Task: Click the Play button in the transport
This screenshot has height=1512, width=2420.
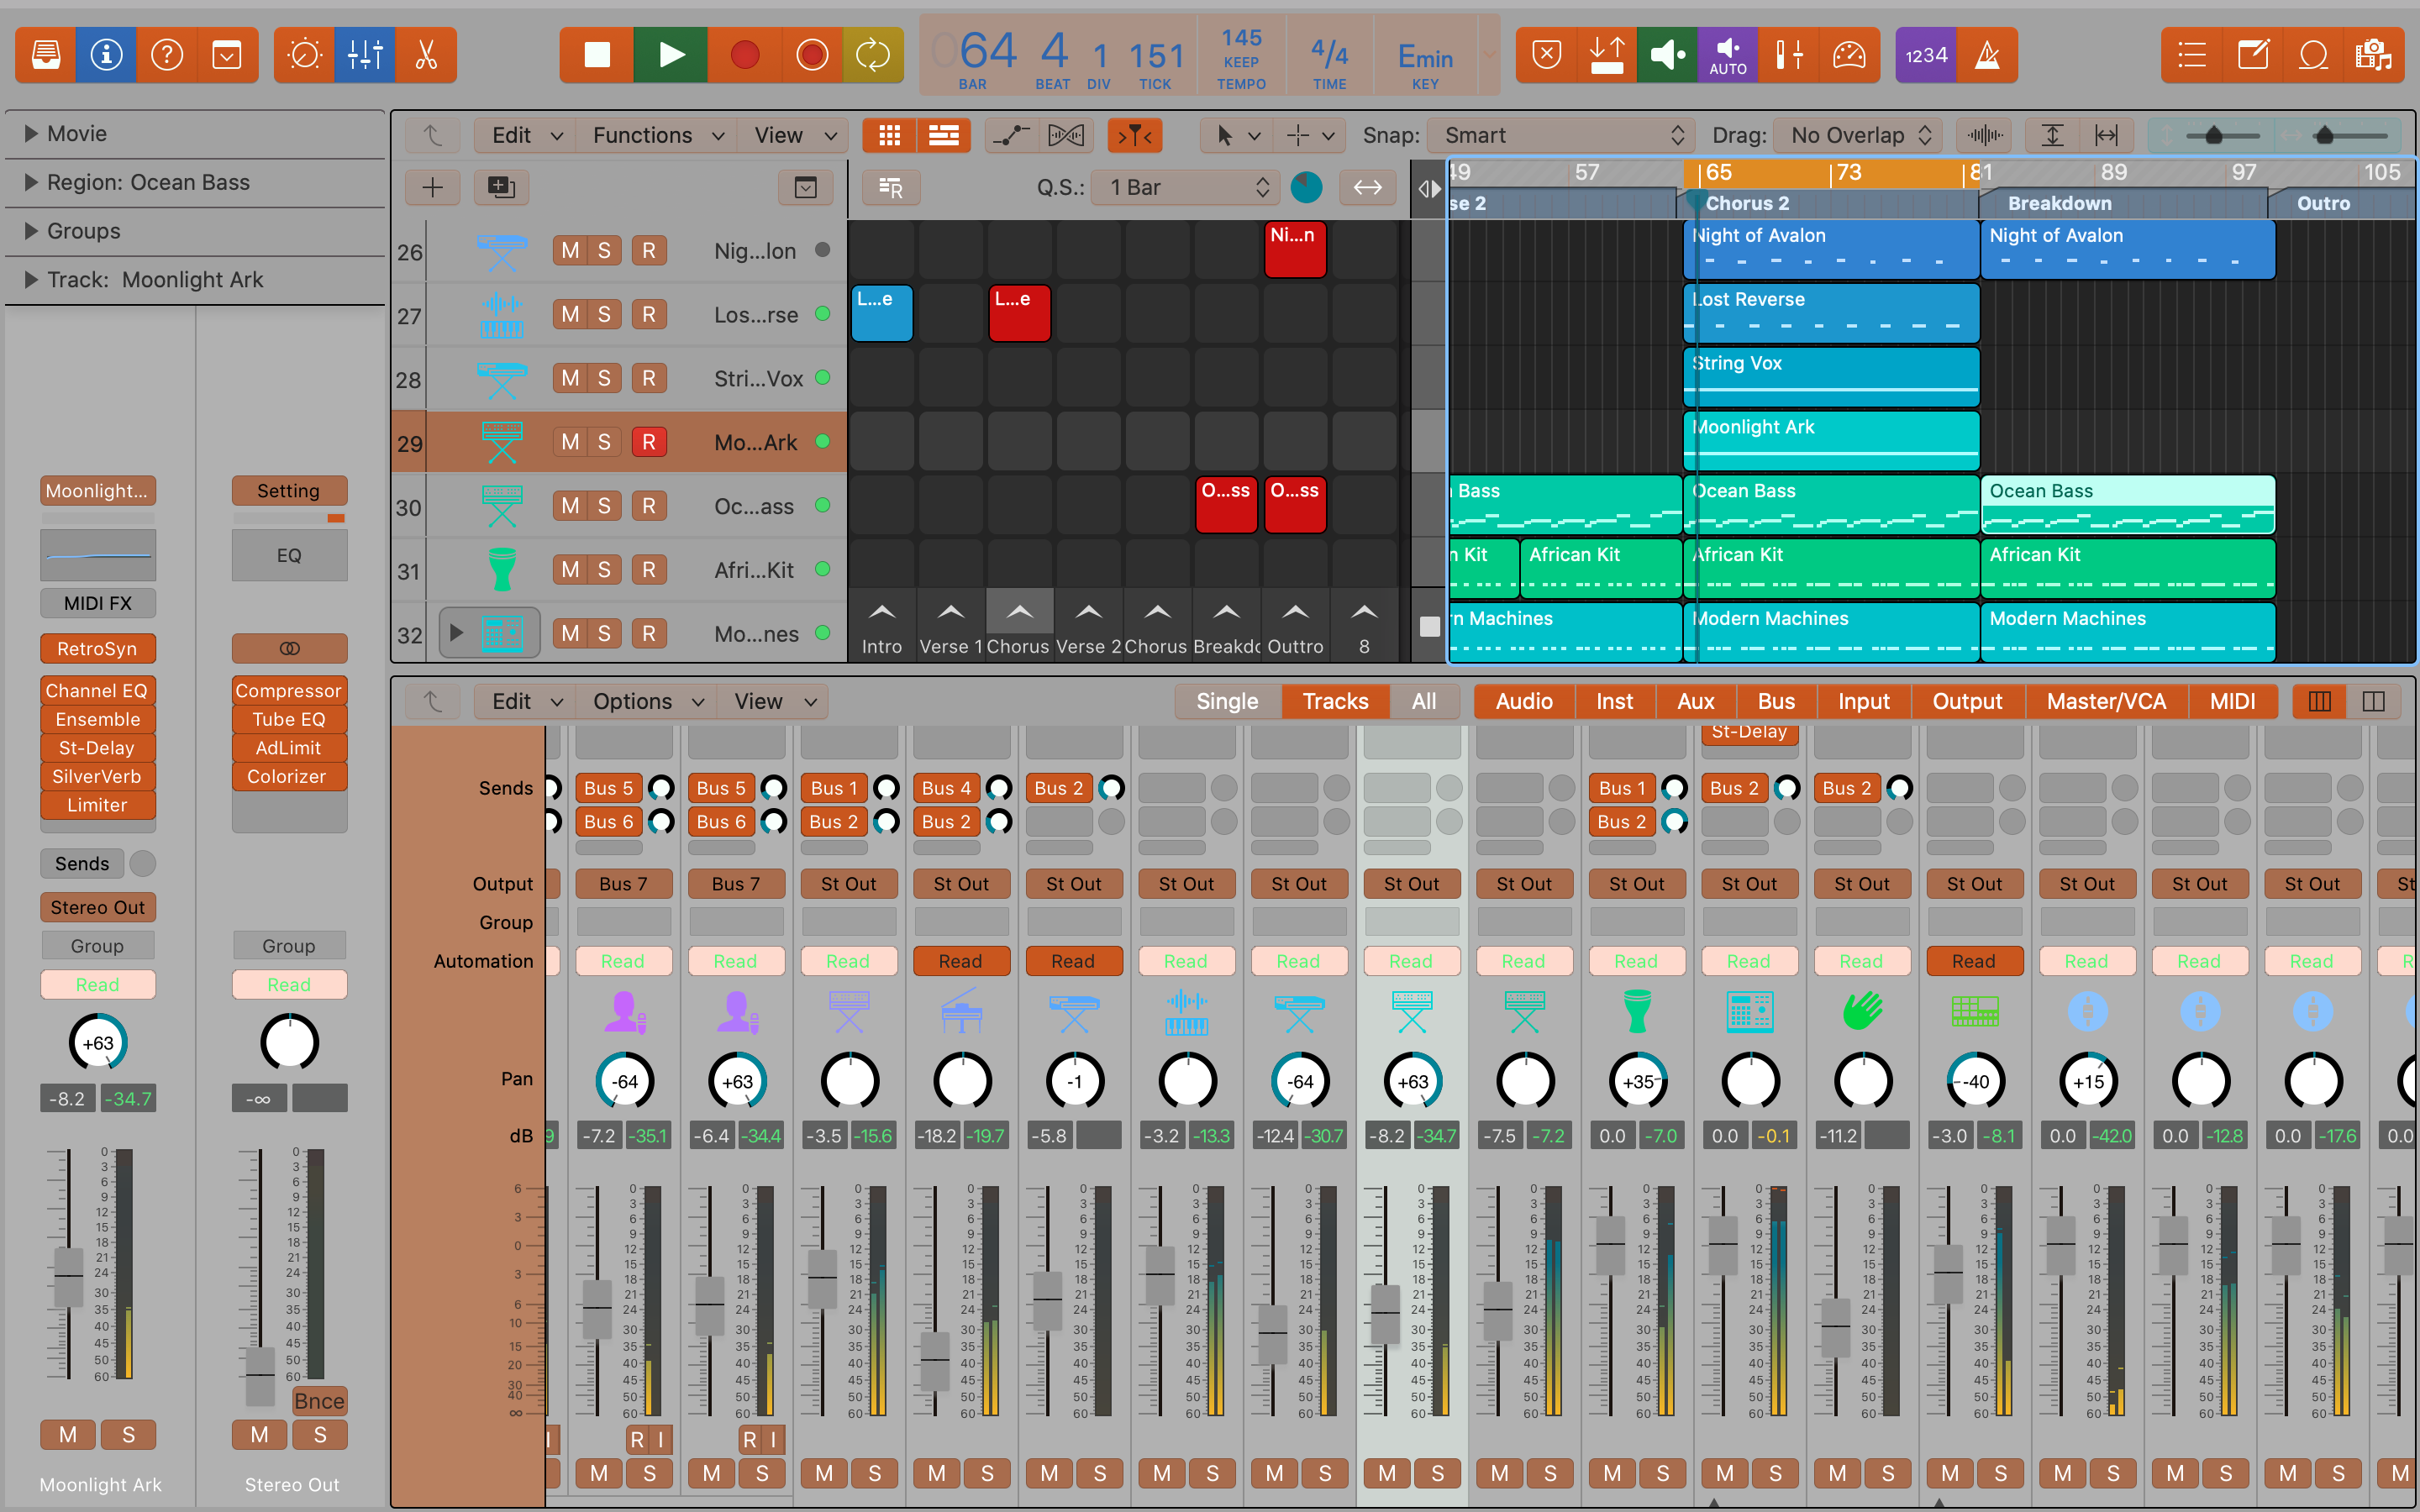Action: 671,55
